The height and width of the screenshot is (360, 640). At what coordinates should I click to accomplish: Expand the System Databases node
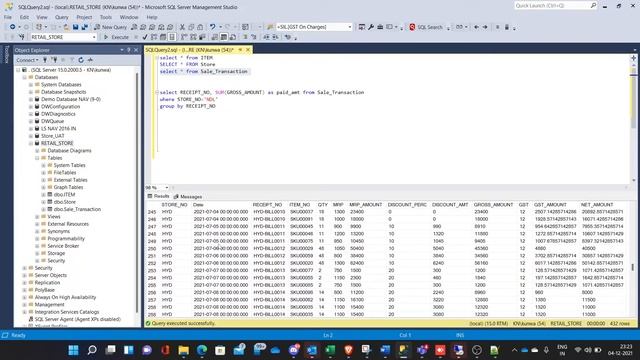coord(31,84)
